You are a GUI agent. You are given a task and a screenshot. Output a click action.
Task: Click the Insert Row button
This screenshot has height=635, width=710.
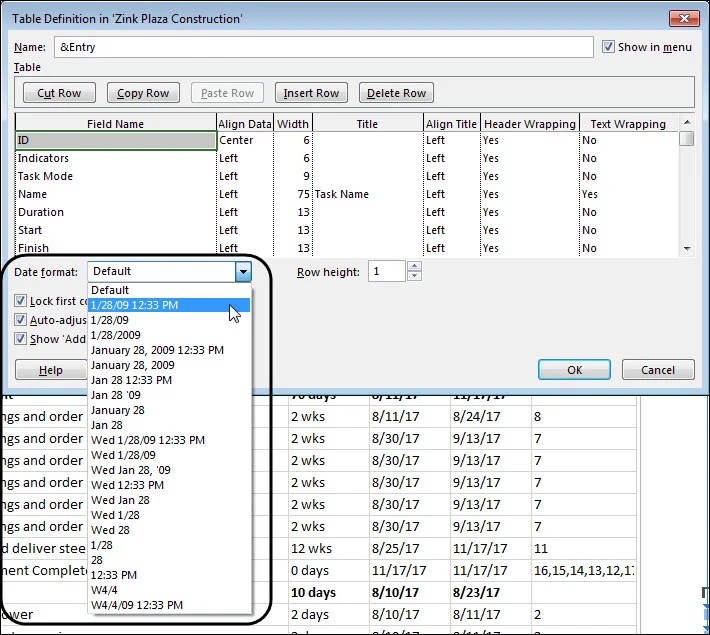click(x=311, y=93)
